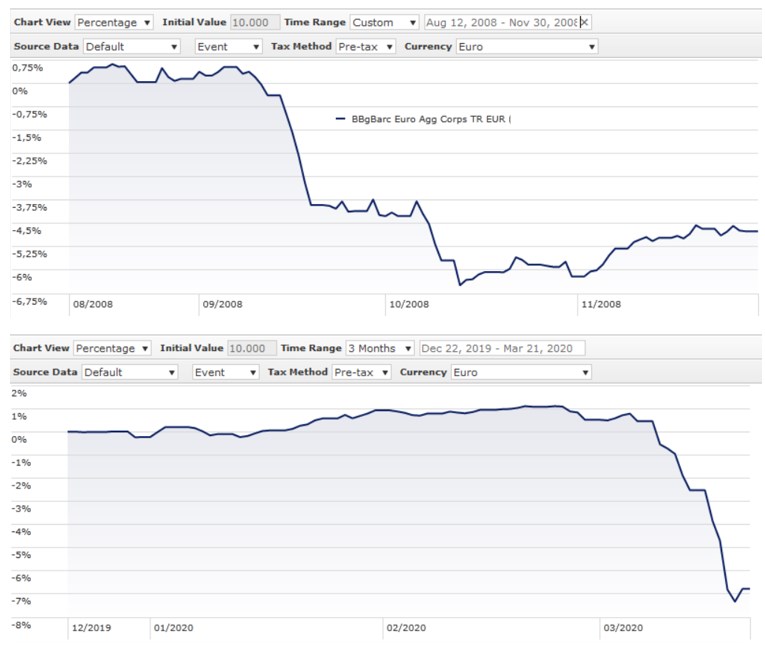Screen dimensions: 765x658
Task: Open Time Range dropdown showing Custom
Action: [x=386, y=22]
